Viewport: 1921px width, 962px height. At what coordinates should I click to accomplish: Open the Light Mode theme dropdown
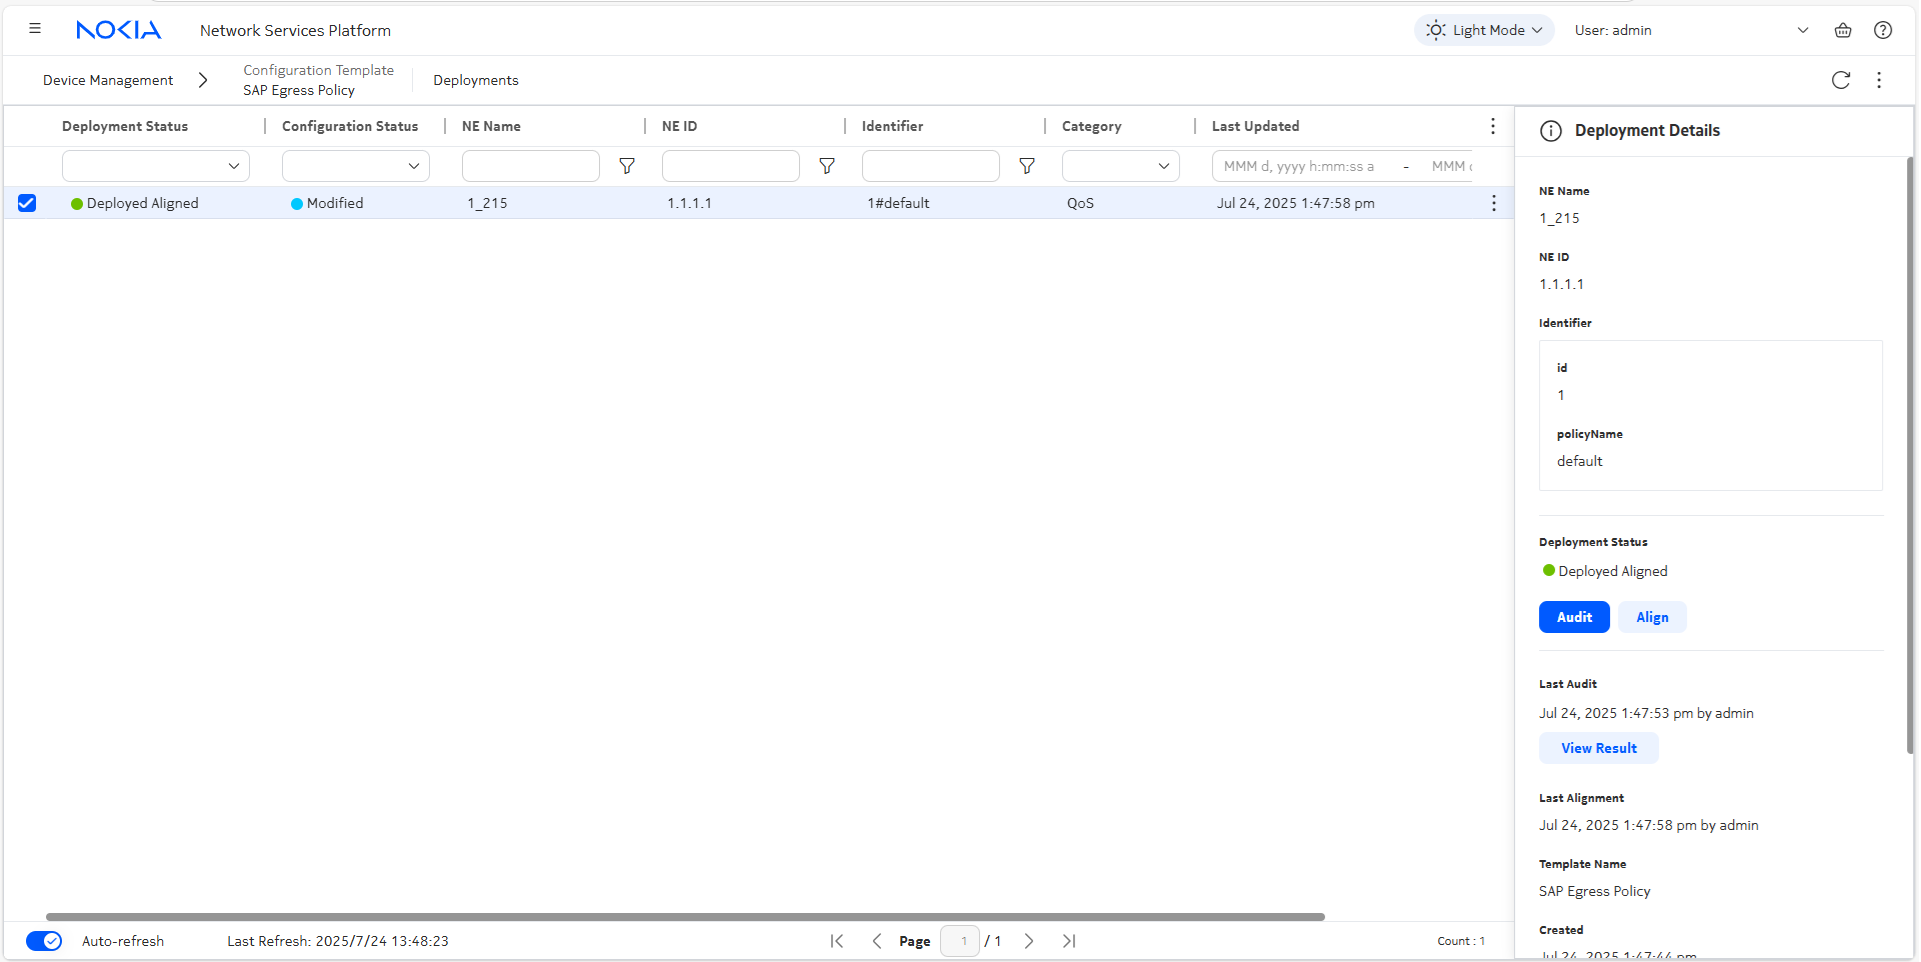tap(1484, 30)
